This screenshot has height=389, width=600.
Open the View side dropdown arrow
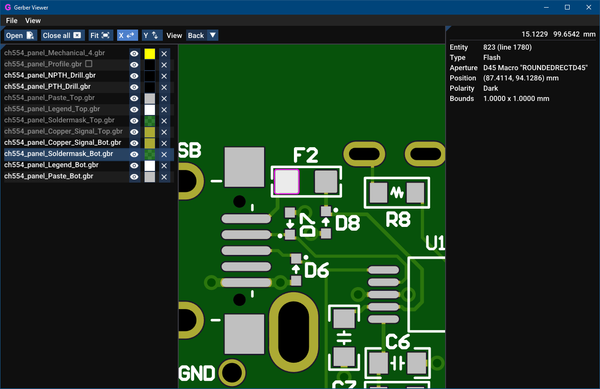(x=213, y=36)
